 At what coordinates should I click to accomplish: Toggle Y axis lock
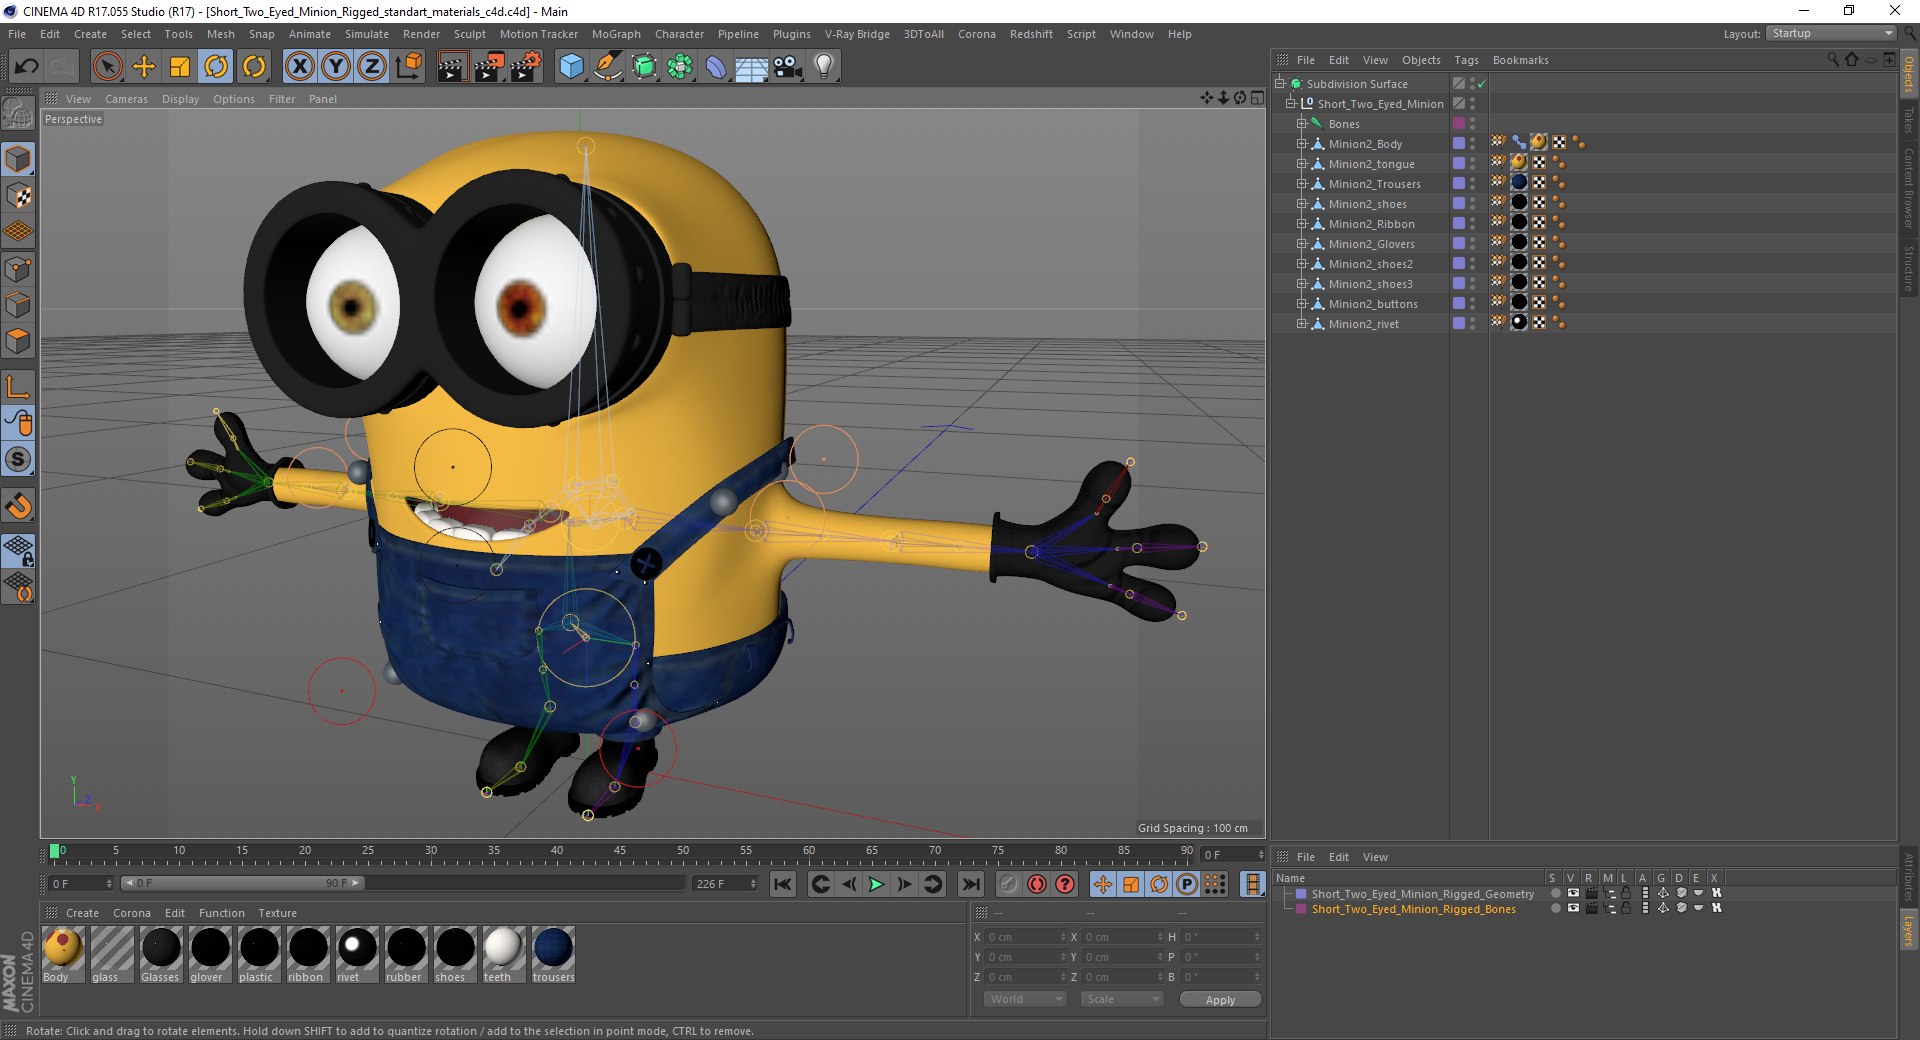click(x=336, y=67)
